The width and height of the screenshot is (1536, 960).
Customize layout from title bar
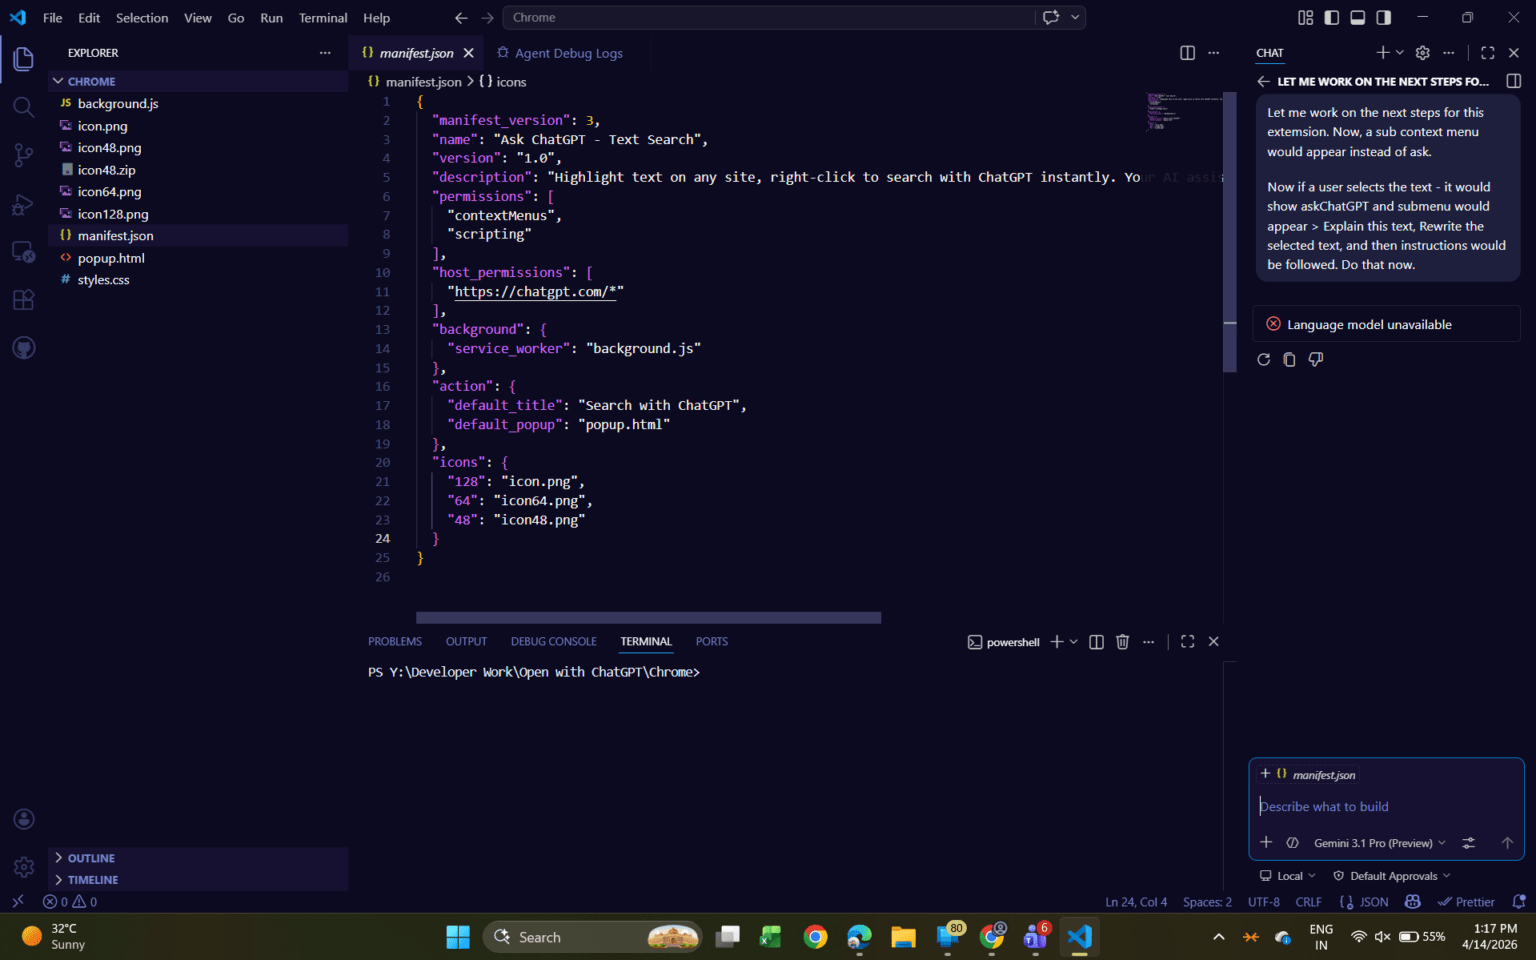tap(1306, 18)
